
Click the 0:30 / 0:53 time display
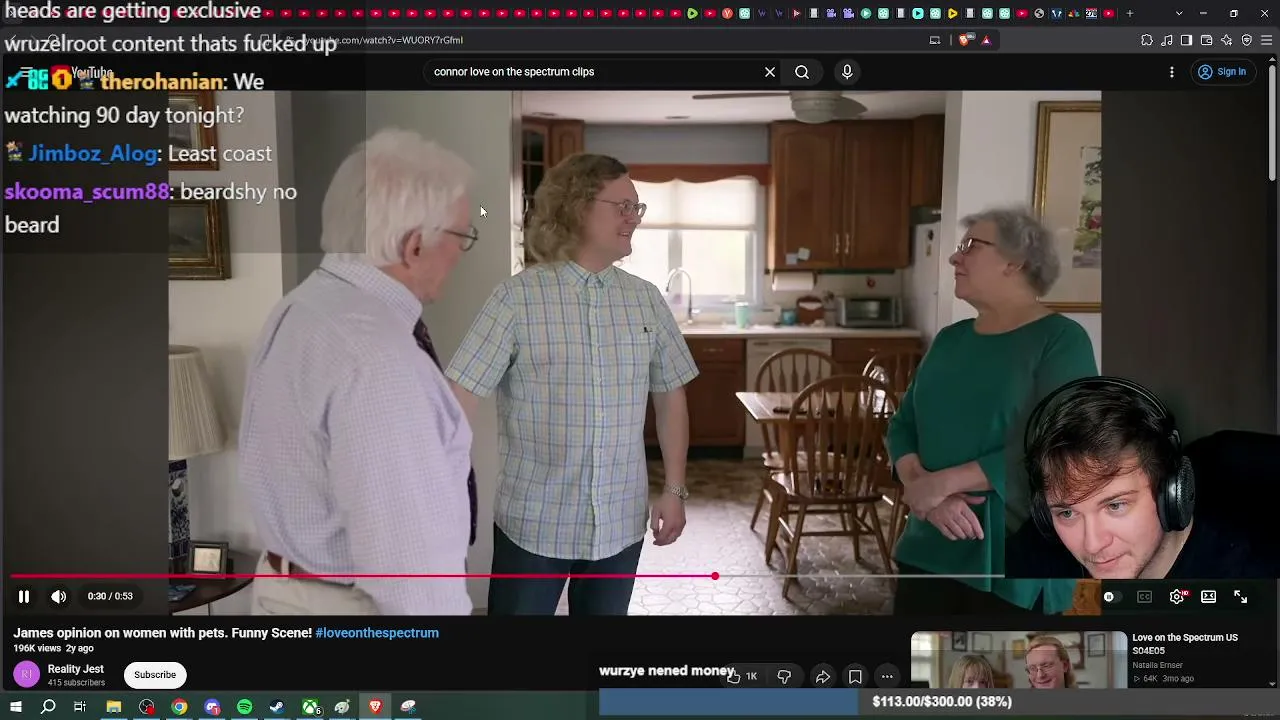(110, 596)
